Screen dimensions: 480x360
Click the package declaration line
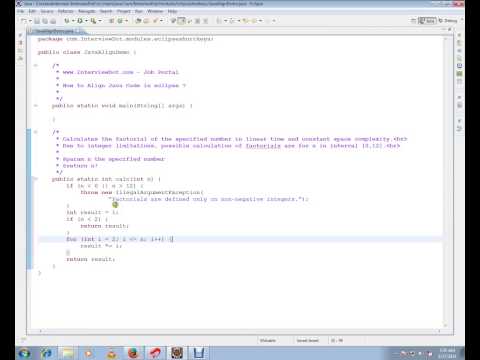(125, 39)
